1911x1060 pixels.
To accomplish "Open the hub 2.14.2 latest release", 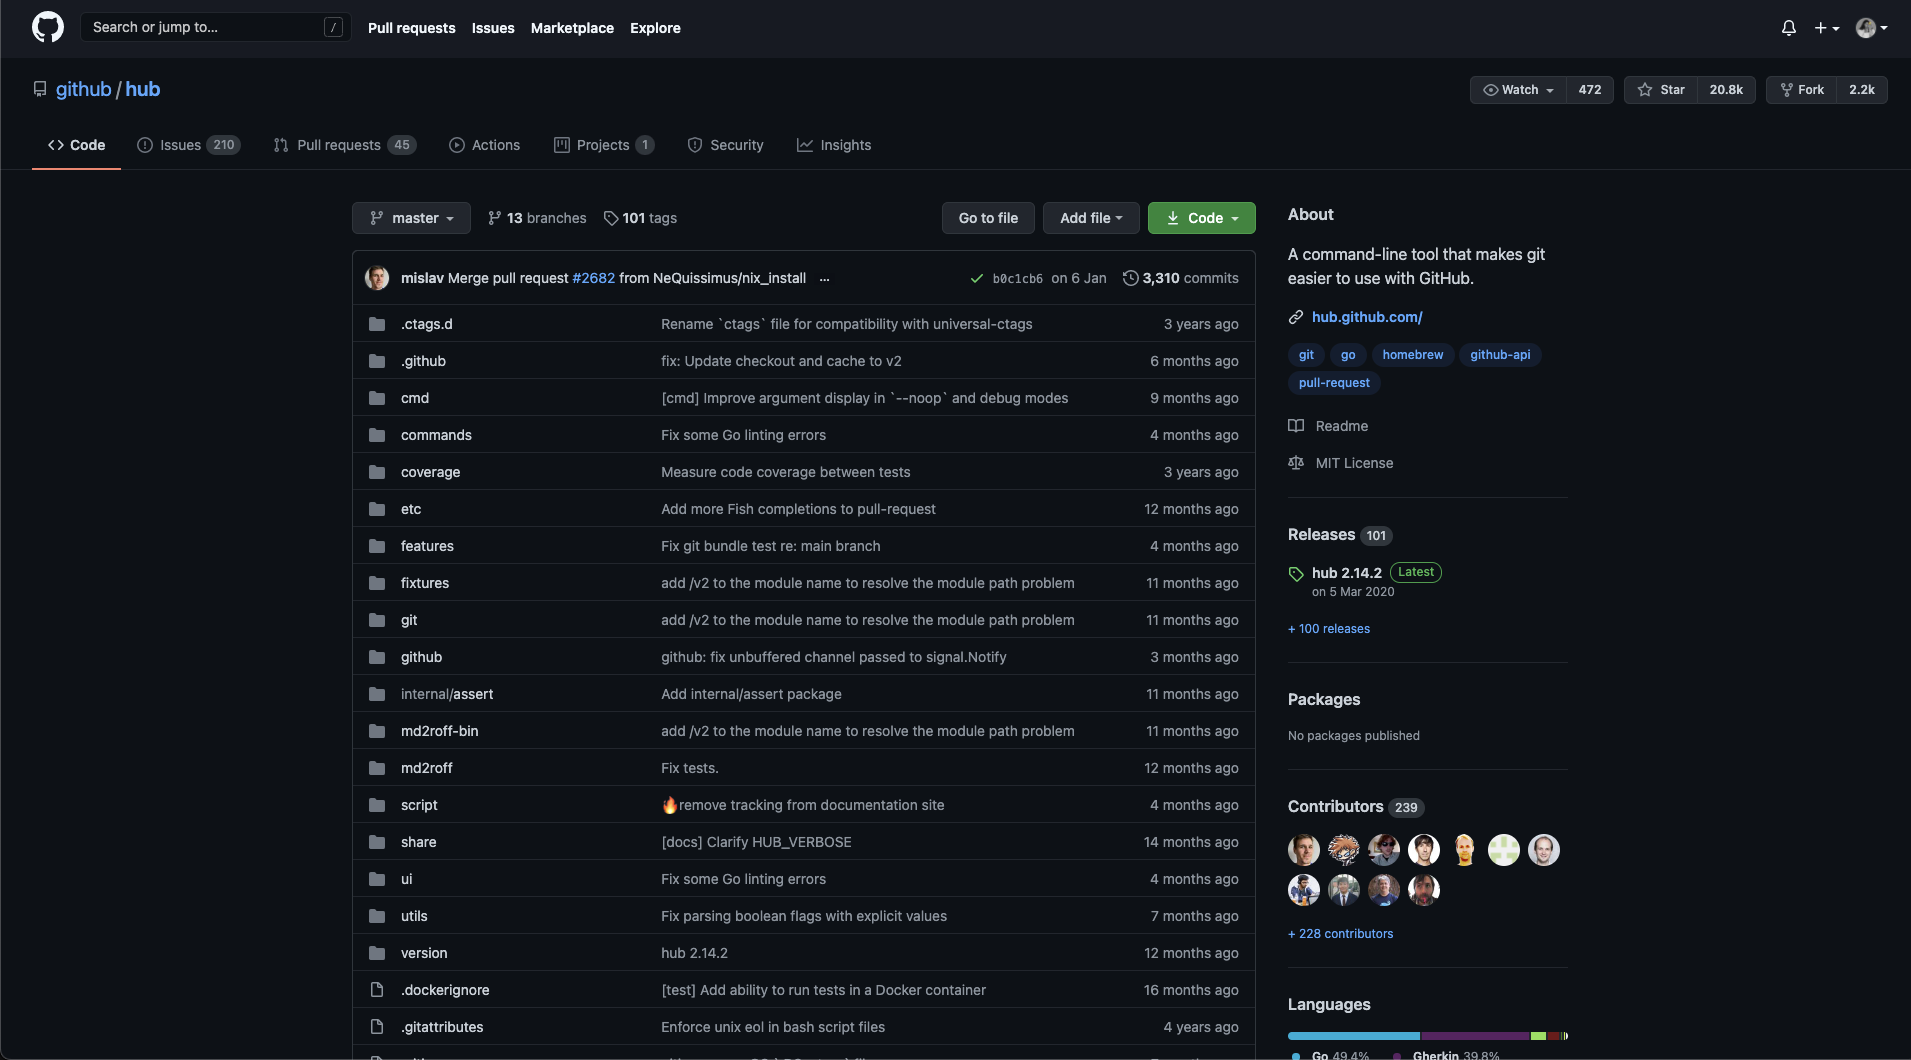I will pyautogui.click(x=1346, y=573).
